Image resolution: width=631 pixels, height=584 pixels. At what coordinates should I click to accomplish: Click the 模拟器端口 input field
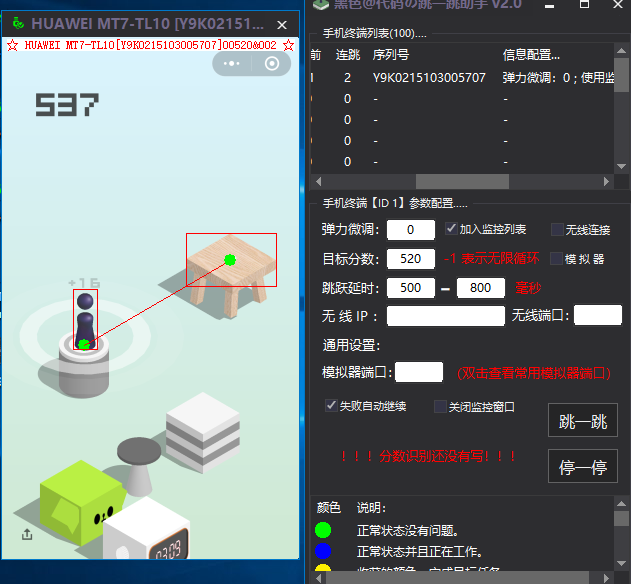point(419,372)
